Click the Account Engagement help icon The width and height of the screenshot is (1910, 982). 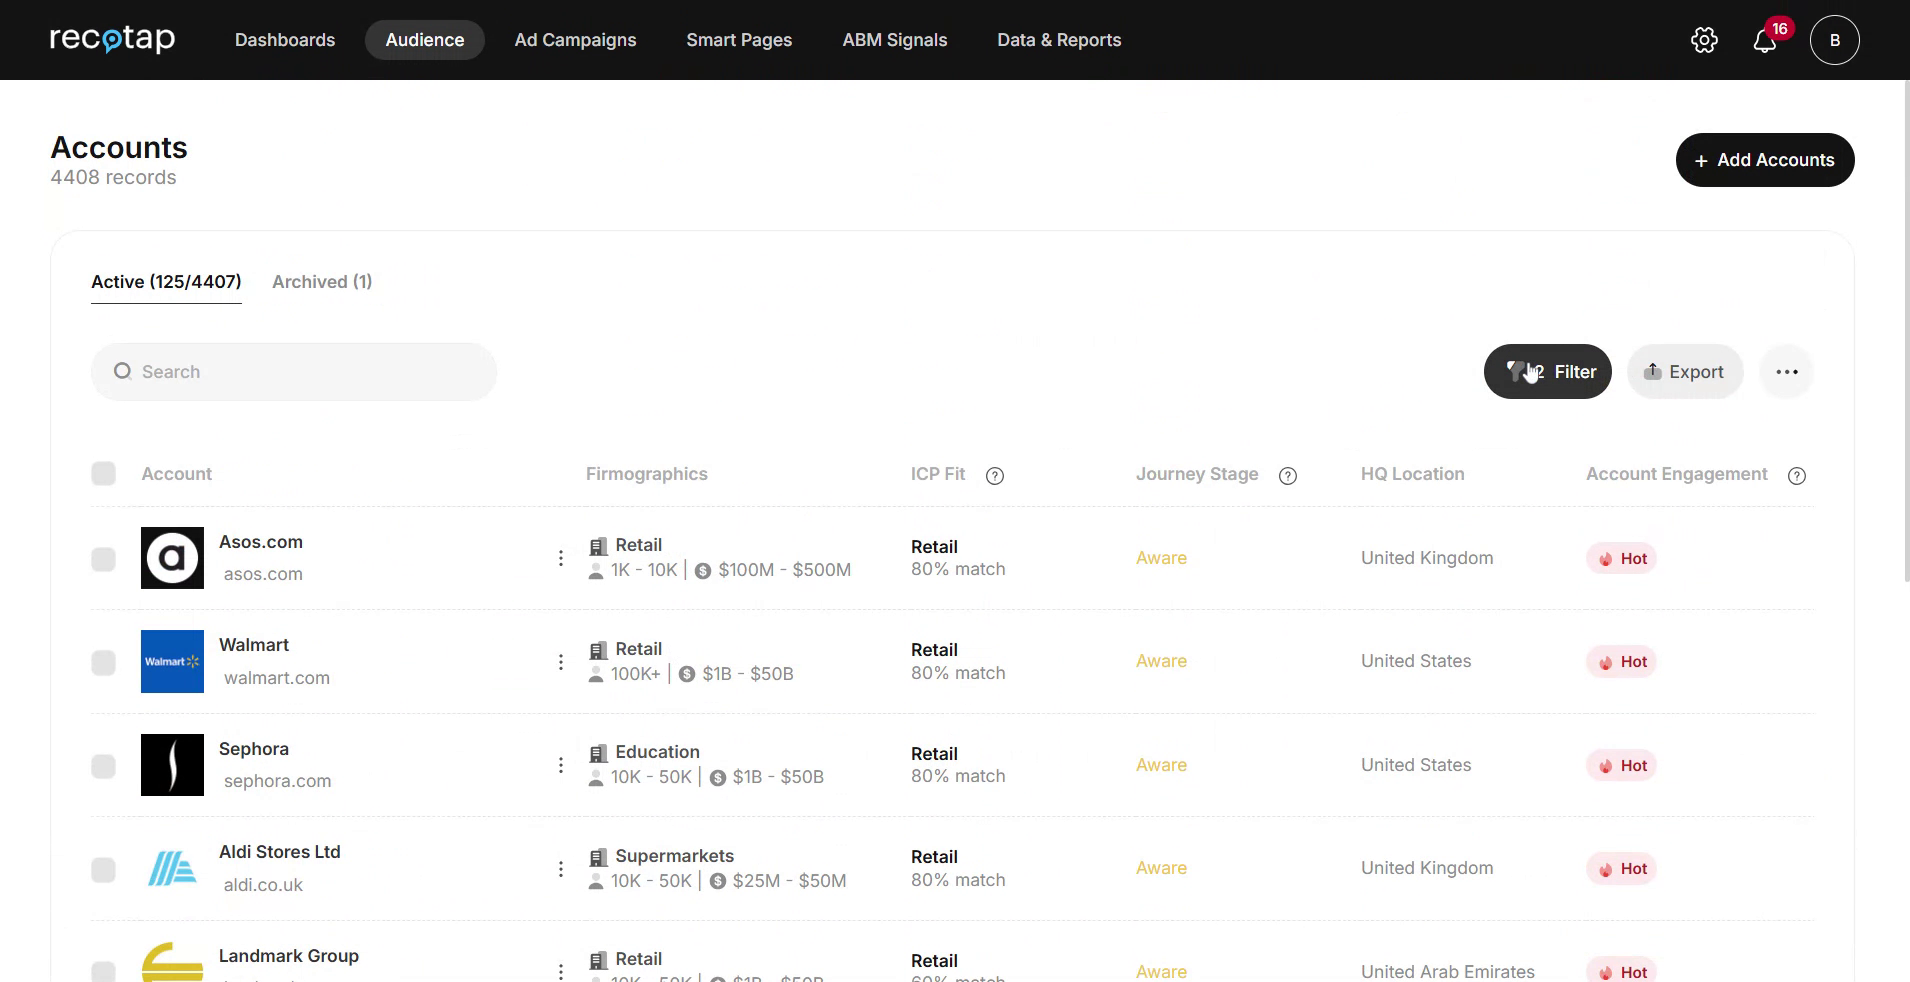point(1797,476)
